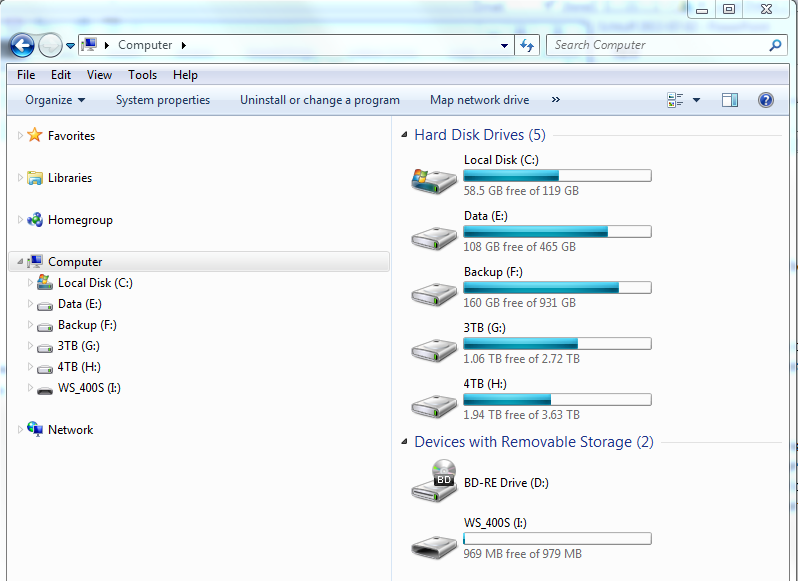Open the View menu
Screen dimensions: 798x581
click(x=99, y=75)
